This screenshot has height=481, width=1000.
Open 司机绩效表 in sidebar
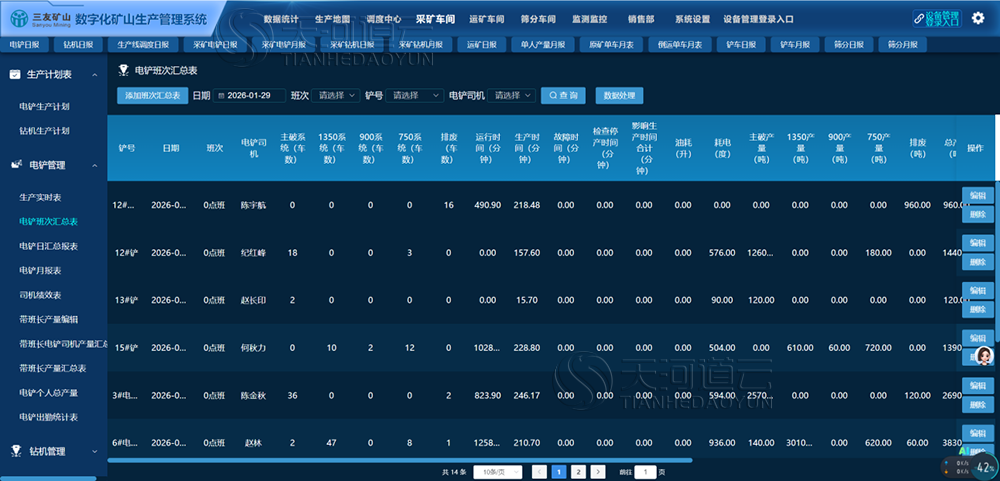click(x=40, y=295)
